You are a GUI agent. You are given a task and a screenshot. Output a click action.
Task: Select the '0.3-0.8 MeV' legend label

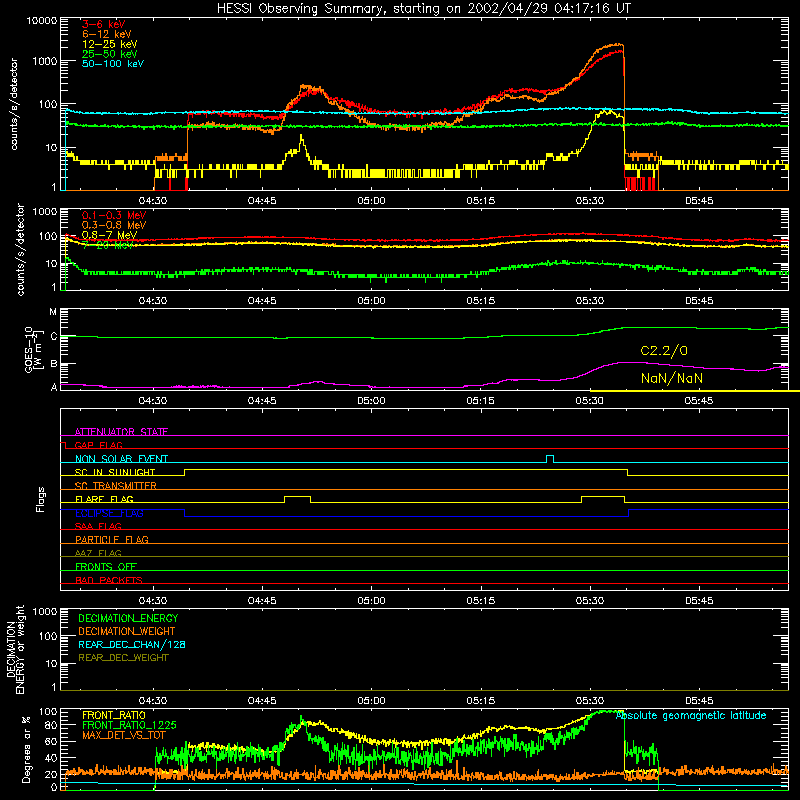click(x=114, y=225)
